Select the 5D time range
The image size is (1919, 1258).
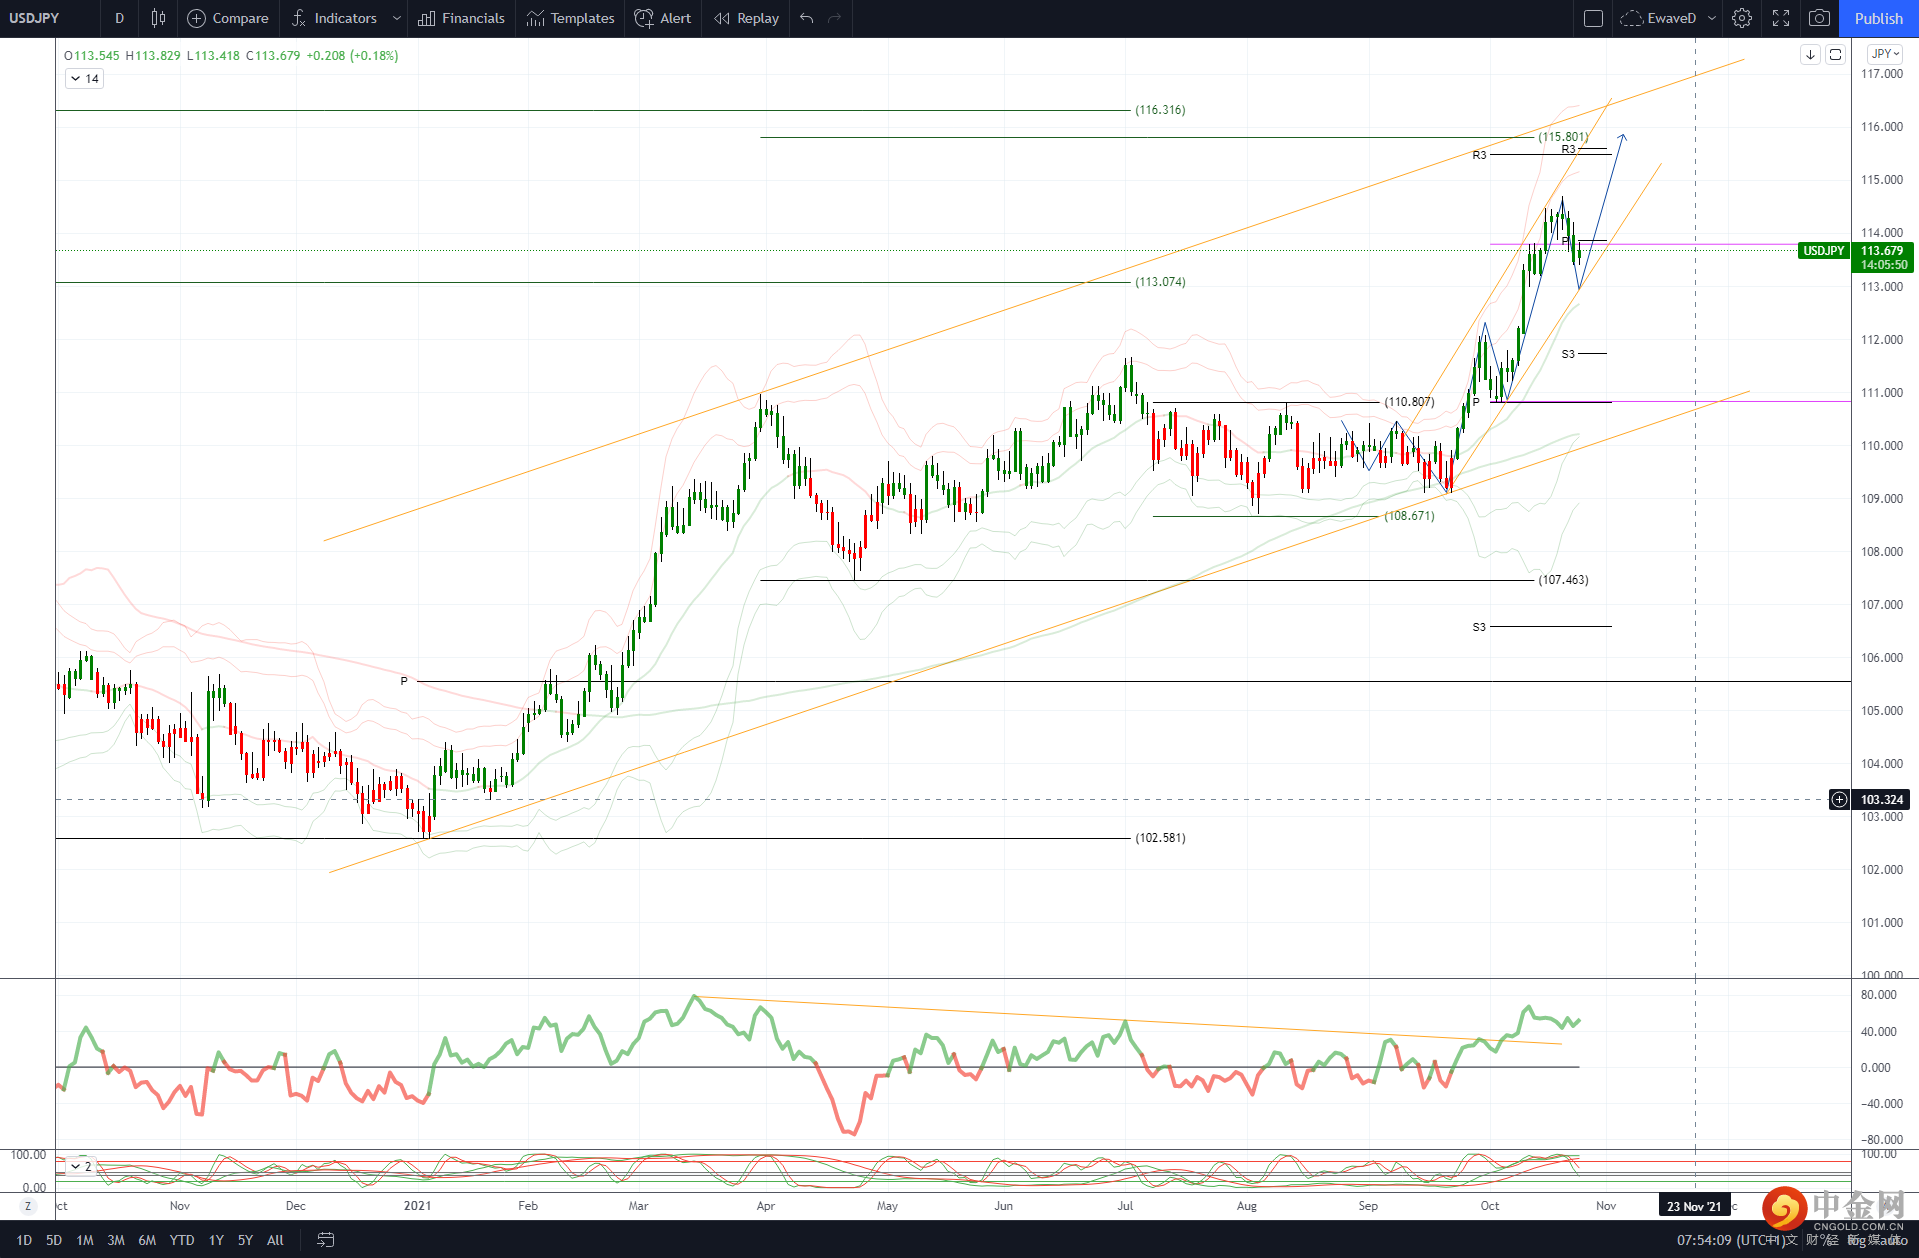click(x=54, y=1240)
